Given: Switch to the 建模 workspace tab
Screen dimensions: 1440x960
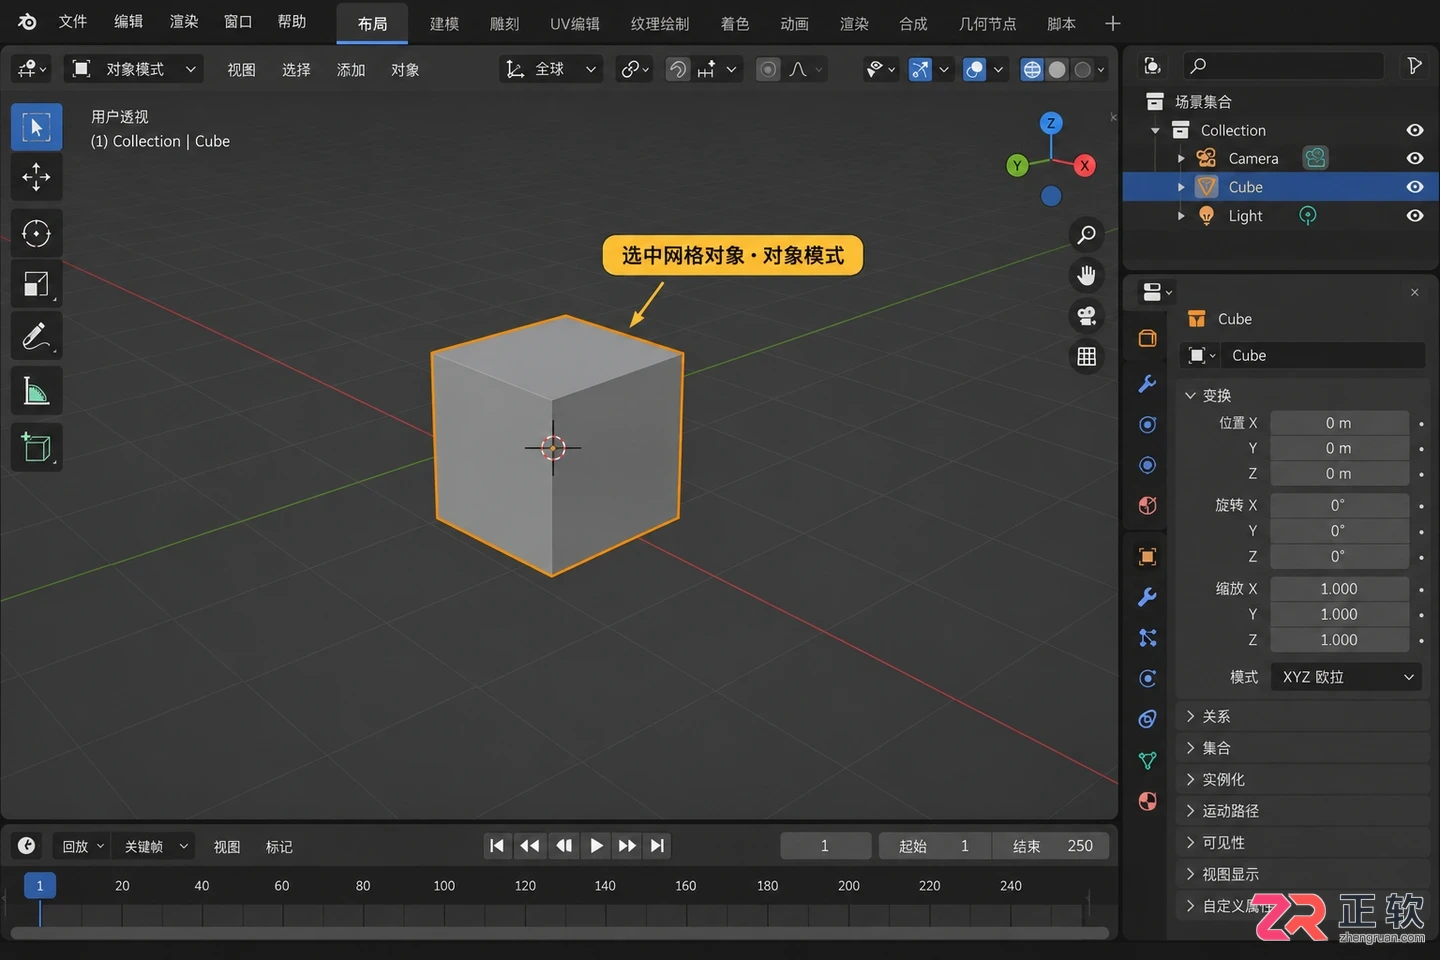Looking at the screenshot, I should tap(444, 24).
